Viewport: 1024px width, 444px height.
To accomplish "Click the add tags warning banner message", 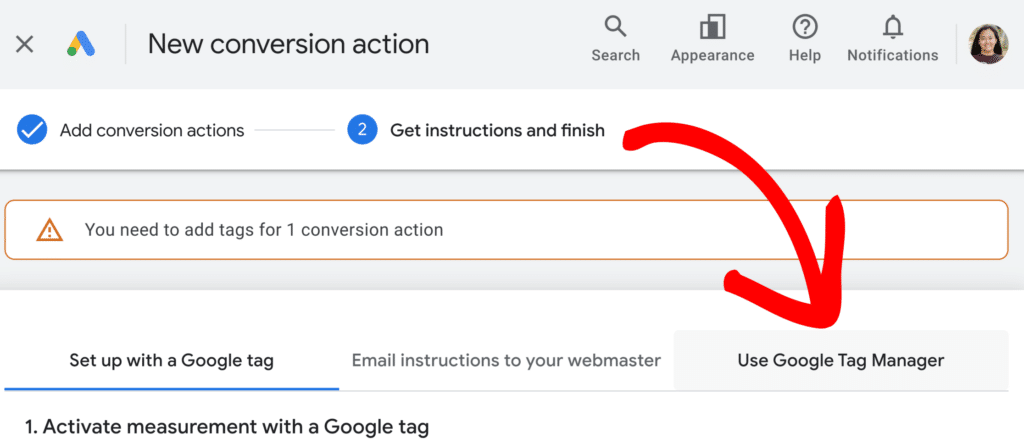I will pos(263,230).
